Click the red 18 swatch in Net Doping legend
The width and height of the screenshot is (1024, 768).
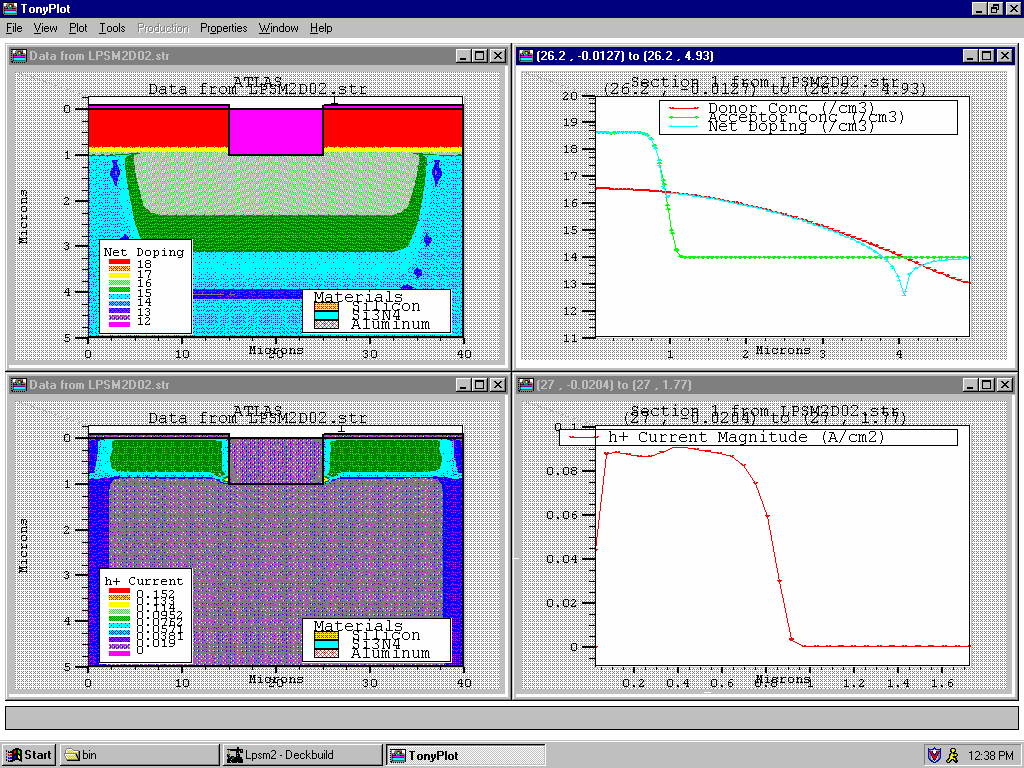tap(119, 262)
